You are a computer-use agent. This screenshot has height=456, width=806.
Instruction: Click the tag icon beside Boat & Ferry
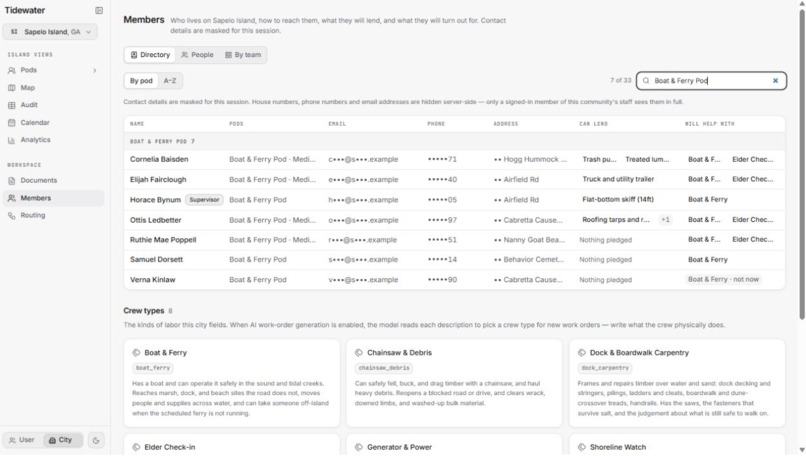(x=136, y=353)
